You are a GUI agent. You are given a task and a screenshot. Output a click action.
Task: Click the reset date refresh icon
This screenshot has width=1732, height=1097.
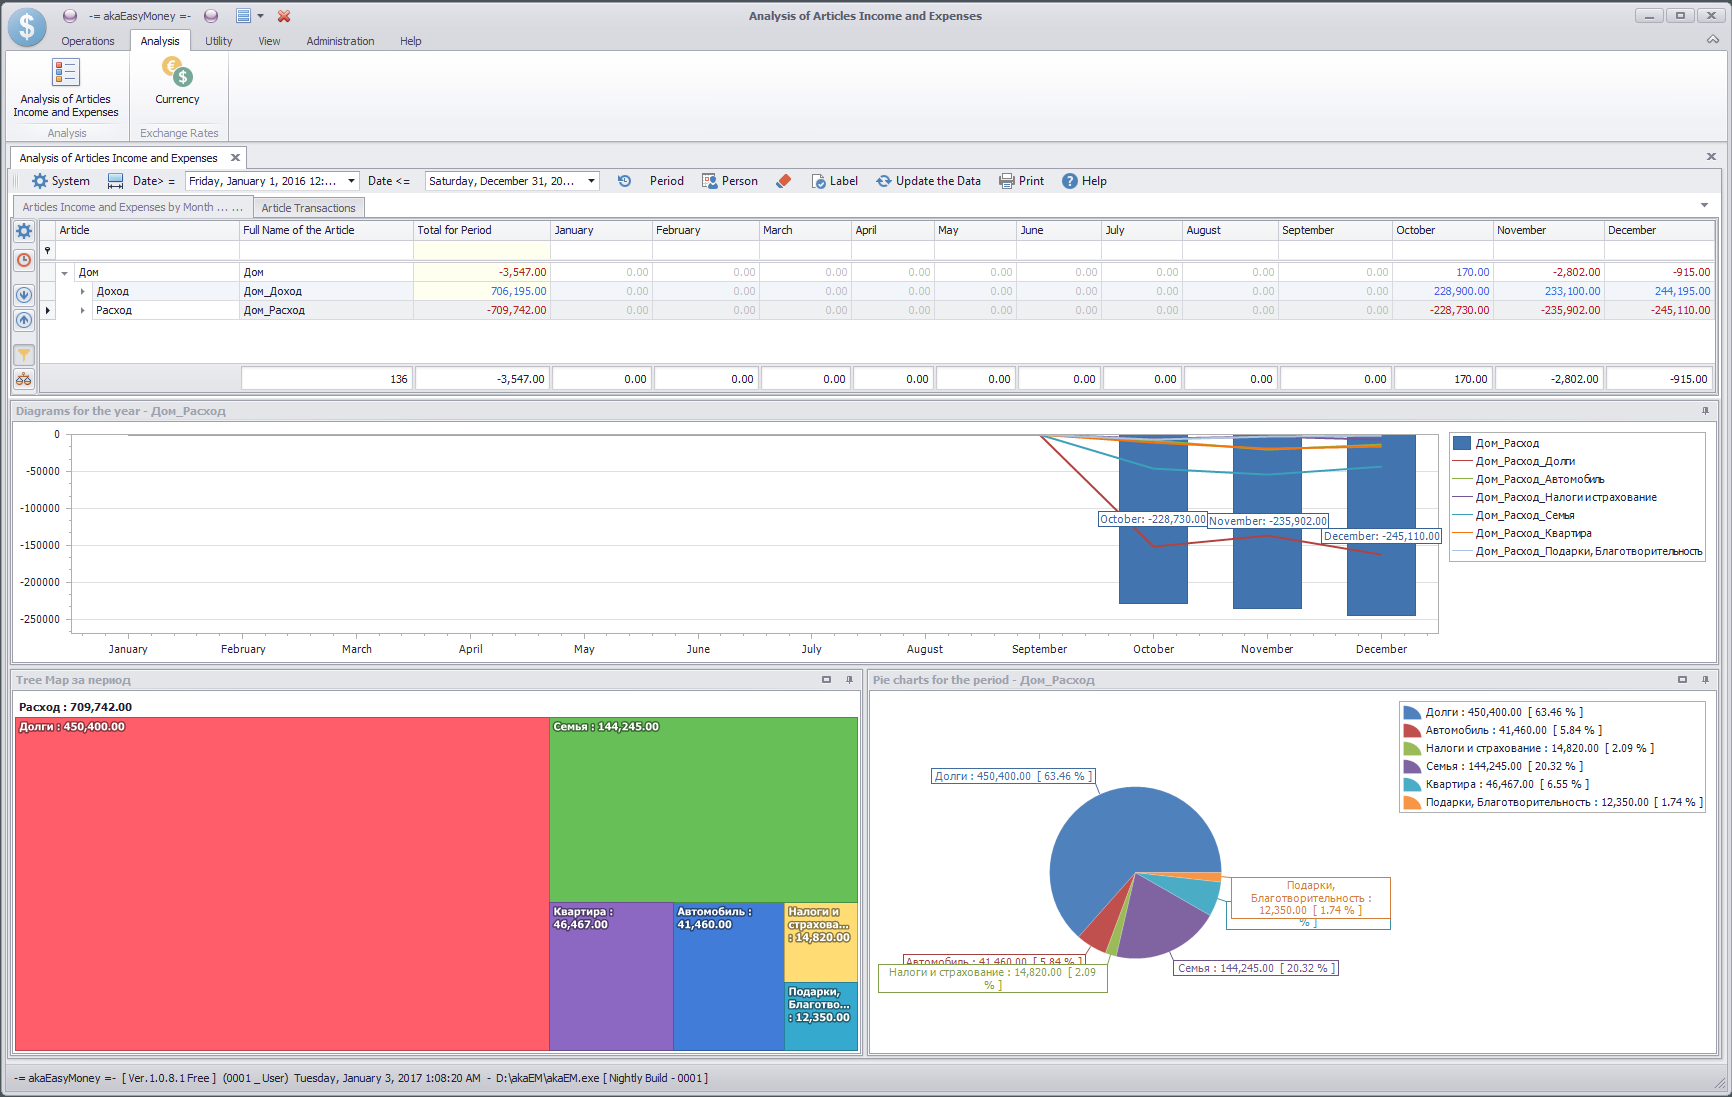[x=624, y=181]
